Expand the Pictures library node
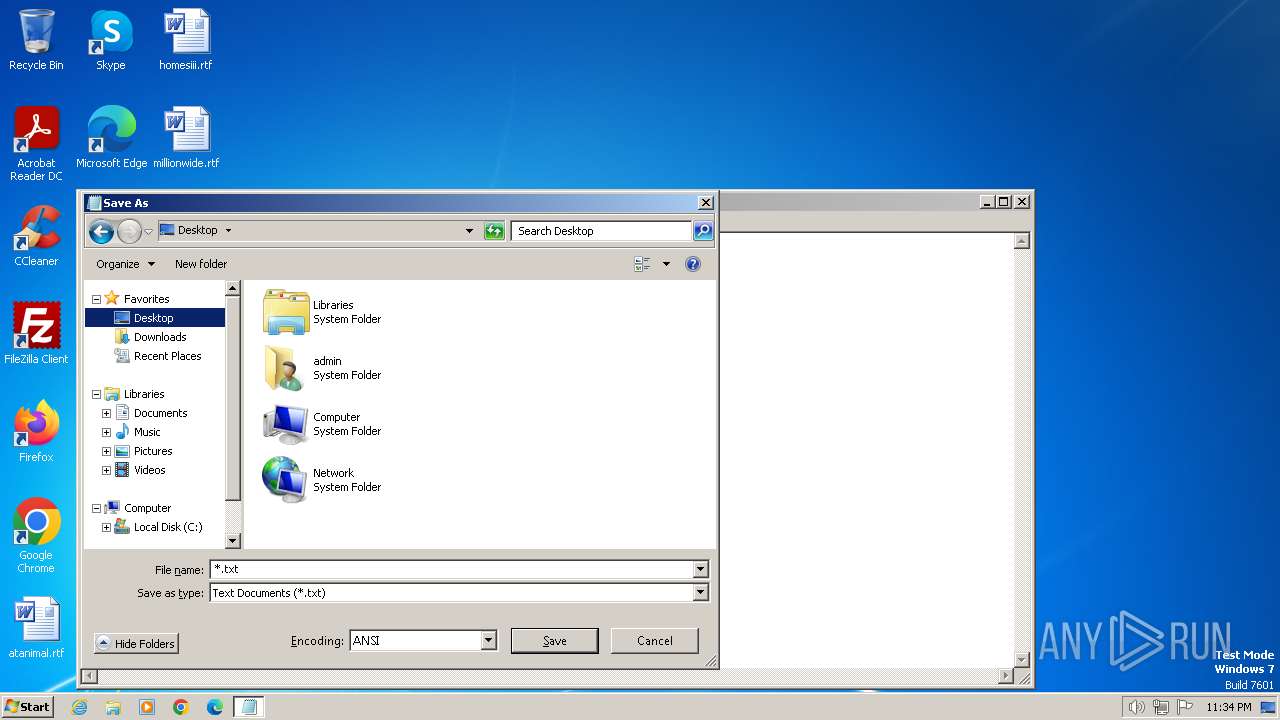Viewport: 1280px width, 720px height. point(106,451)
